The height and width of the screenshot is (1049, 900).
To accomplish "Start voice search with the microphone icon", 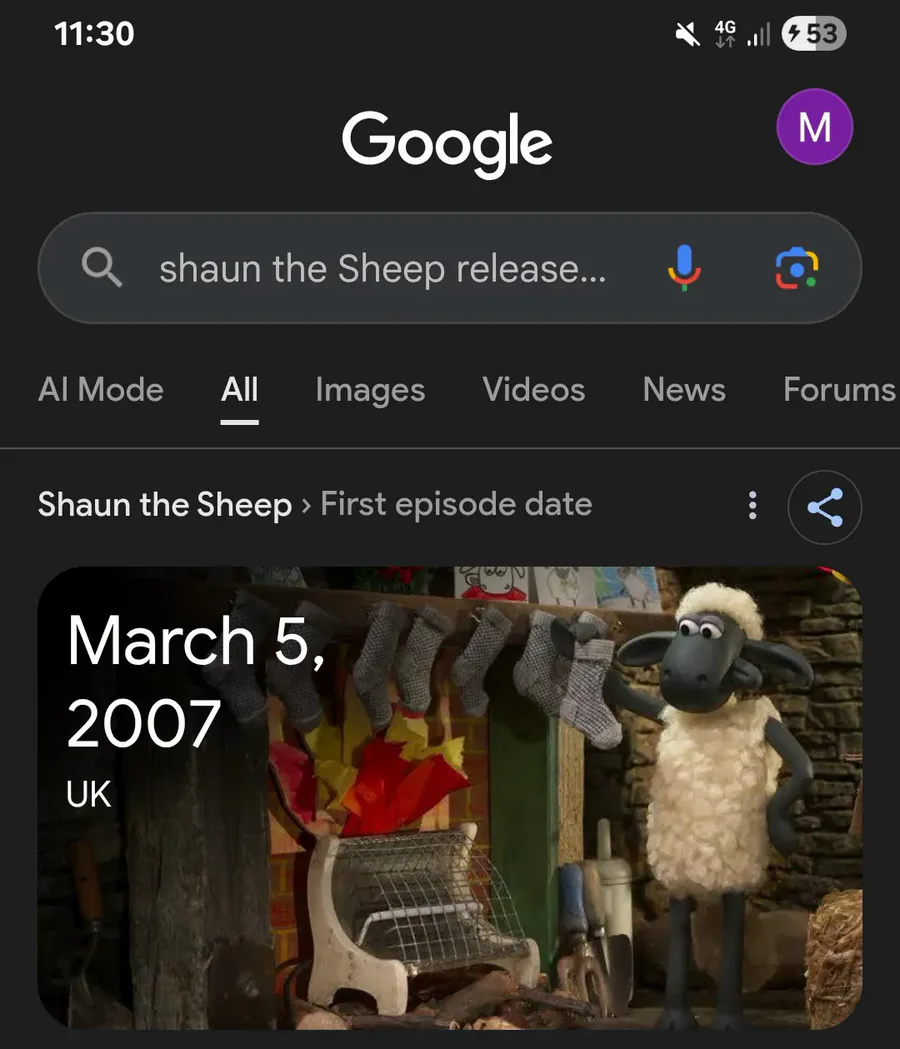I will 684,268.
